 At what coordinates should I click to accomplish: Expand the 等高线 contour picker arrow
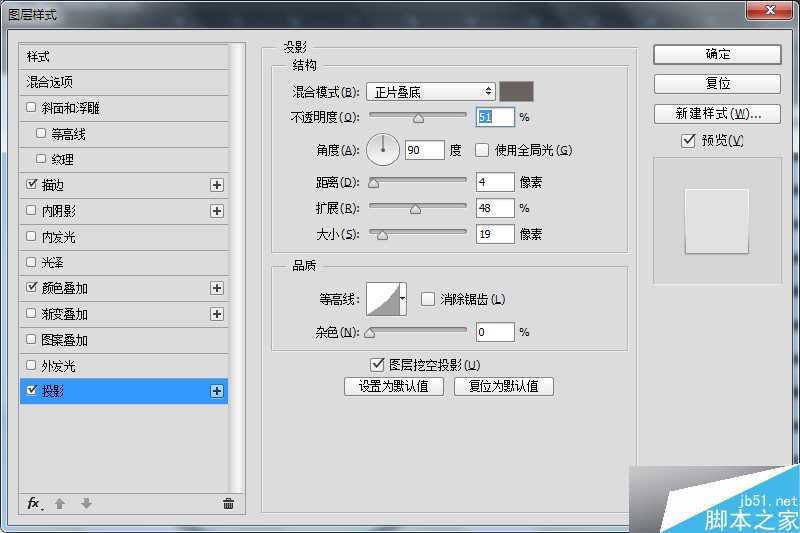pyautogui.click(x=403, y=298)
